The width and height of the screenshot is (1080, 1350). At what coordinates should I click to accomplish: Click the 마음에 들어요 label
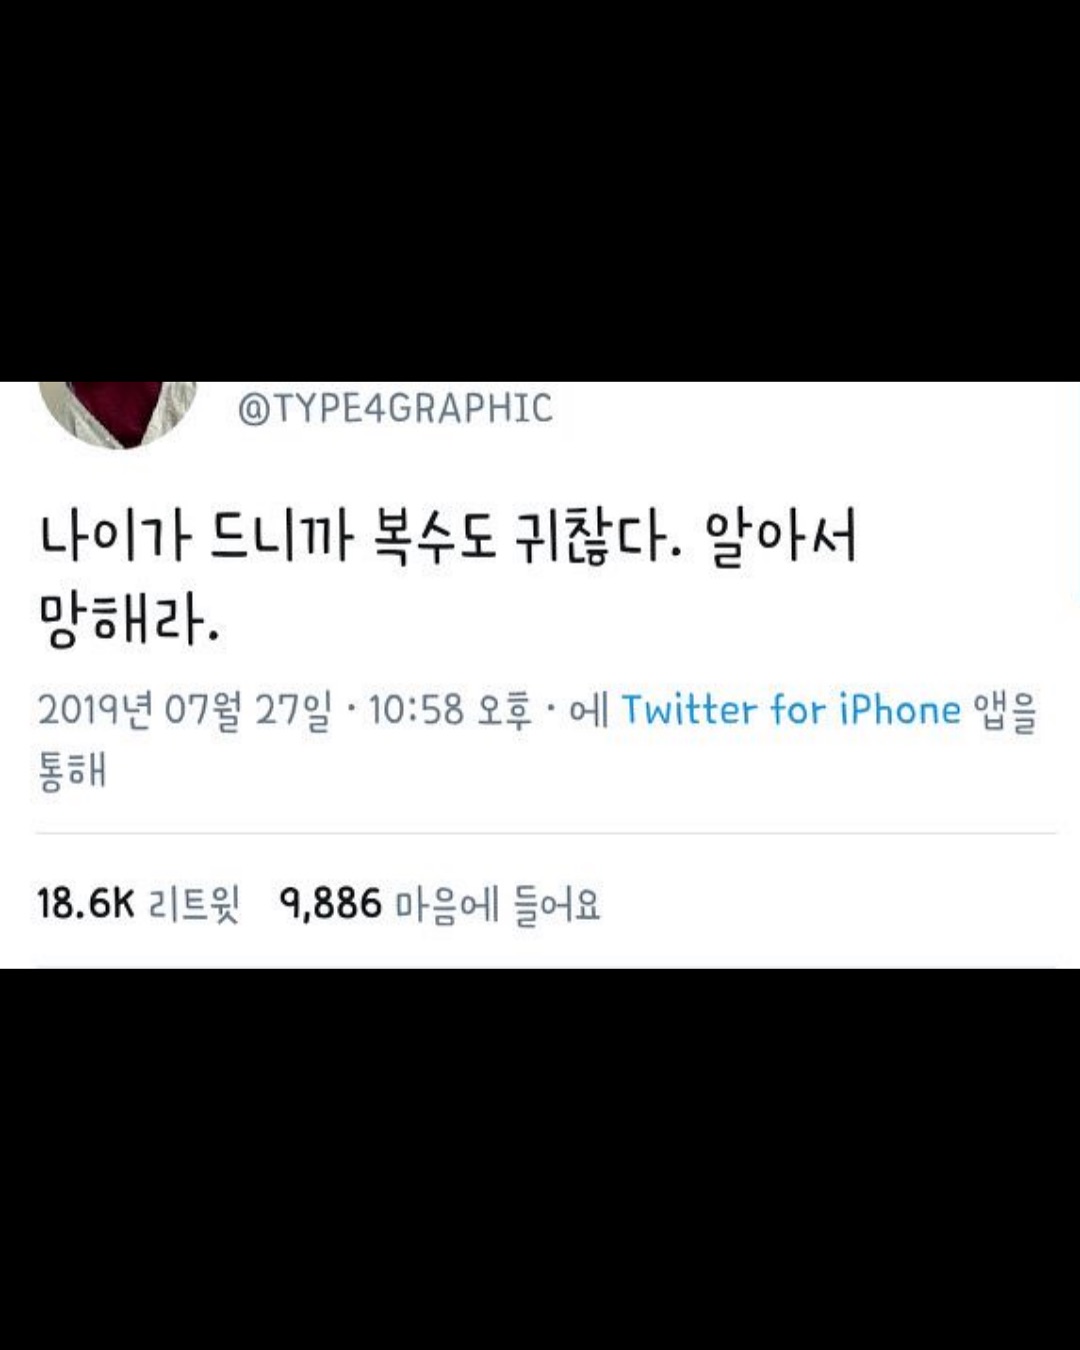coord(498,905)
